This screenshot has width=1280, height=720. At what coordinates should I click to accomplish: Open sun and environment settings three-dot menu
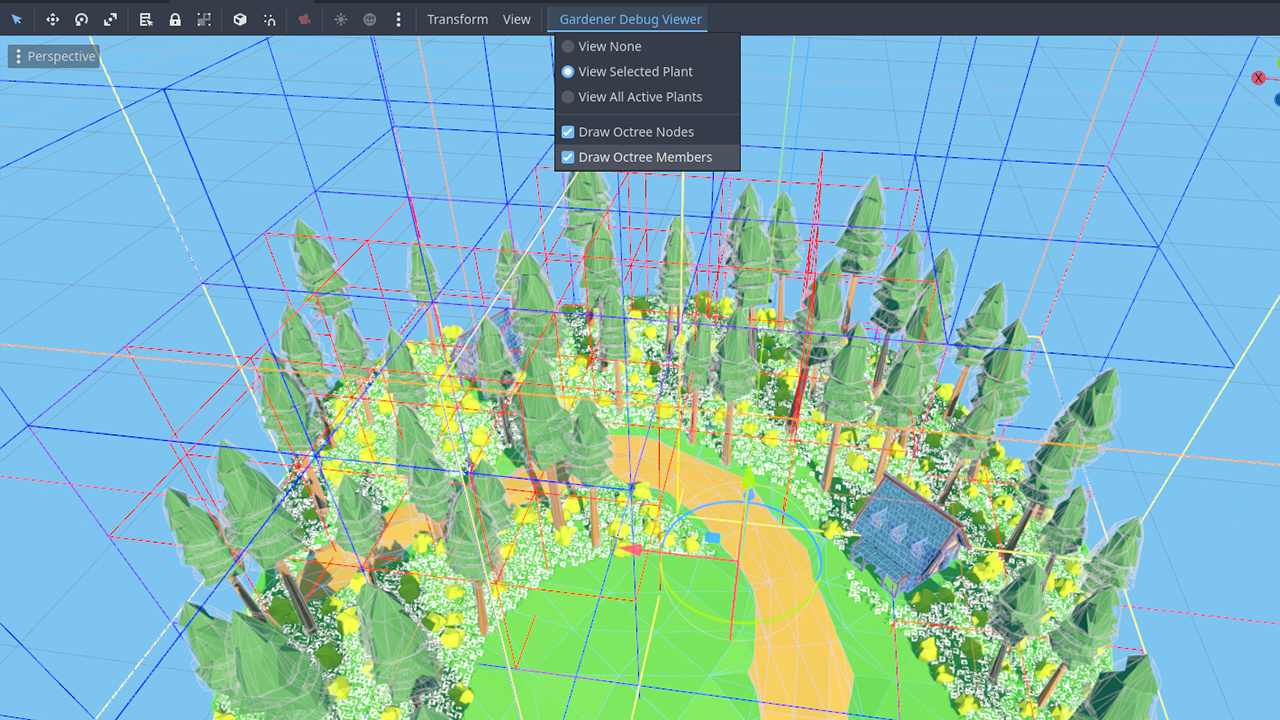click(x=399, y=19)
